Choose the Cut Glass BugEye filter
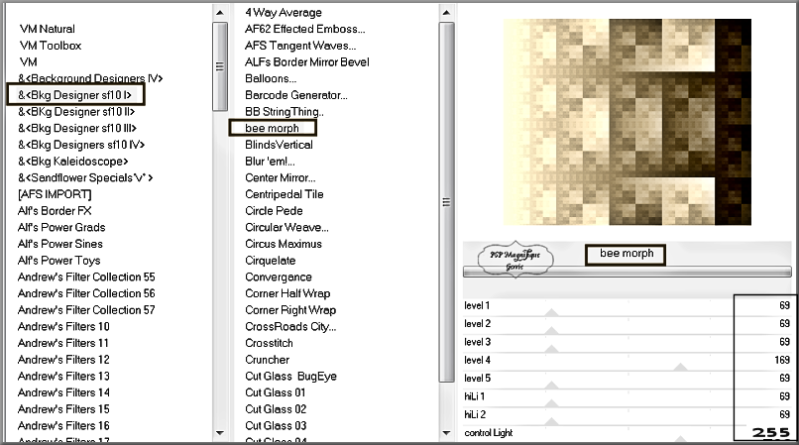The height and width of the screenshot is (445, 799). pos(291,376)
